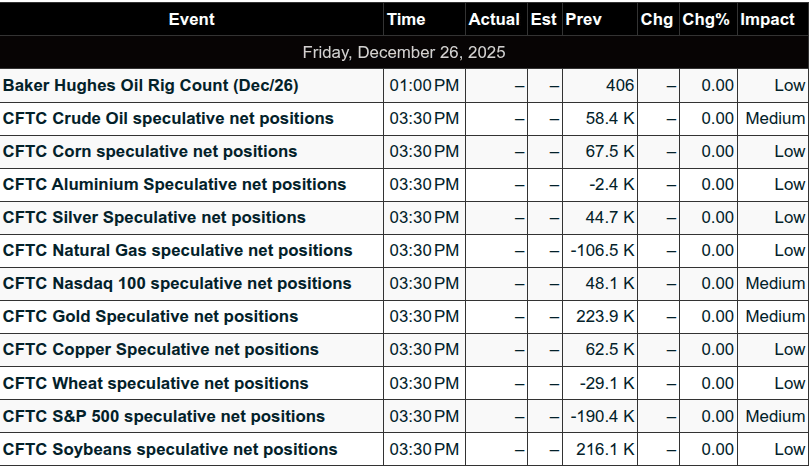The image size is (810, 469).
Task: Select the Impact column header
Action: 767,20
